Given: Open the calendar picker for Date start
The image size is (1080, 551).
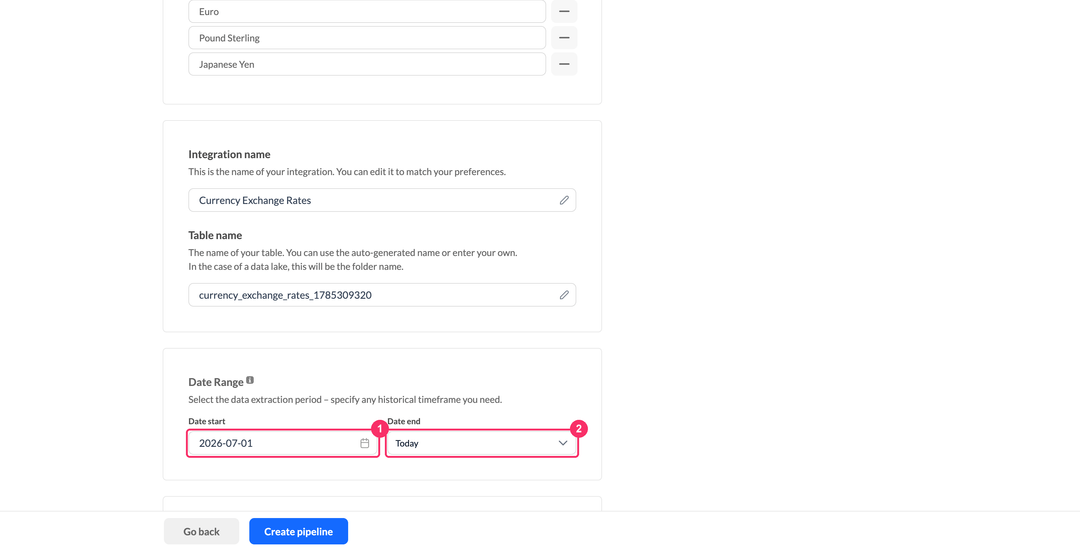Looking at the screenshot, I should [x=364, y=444].
